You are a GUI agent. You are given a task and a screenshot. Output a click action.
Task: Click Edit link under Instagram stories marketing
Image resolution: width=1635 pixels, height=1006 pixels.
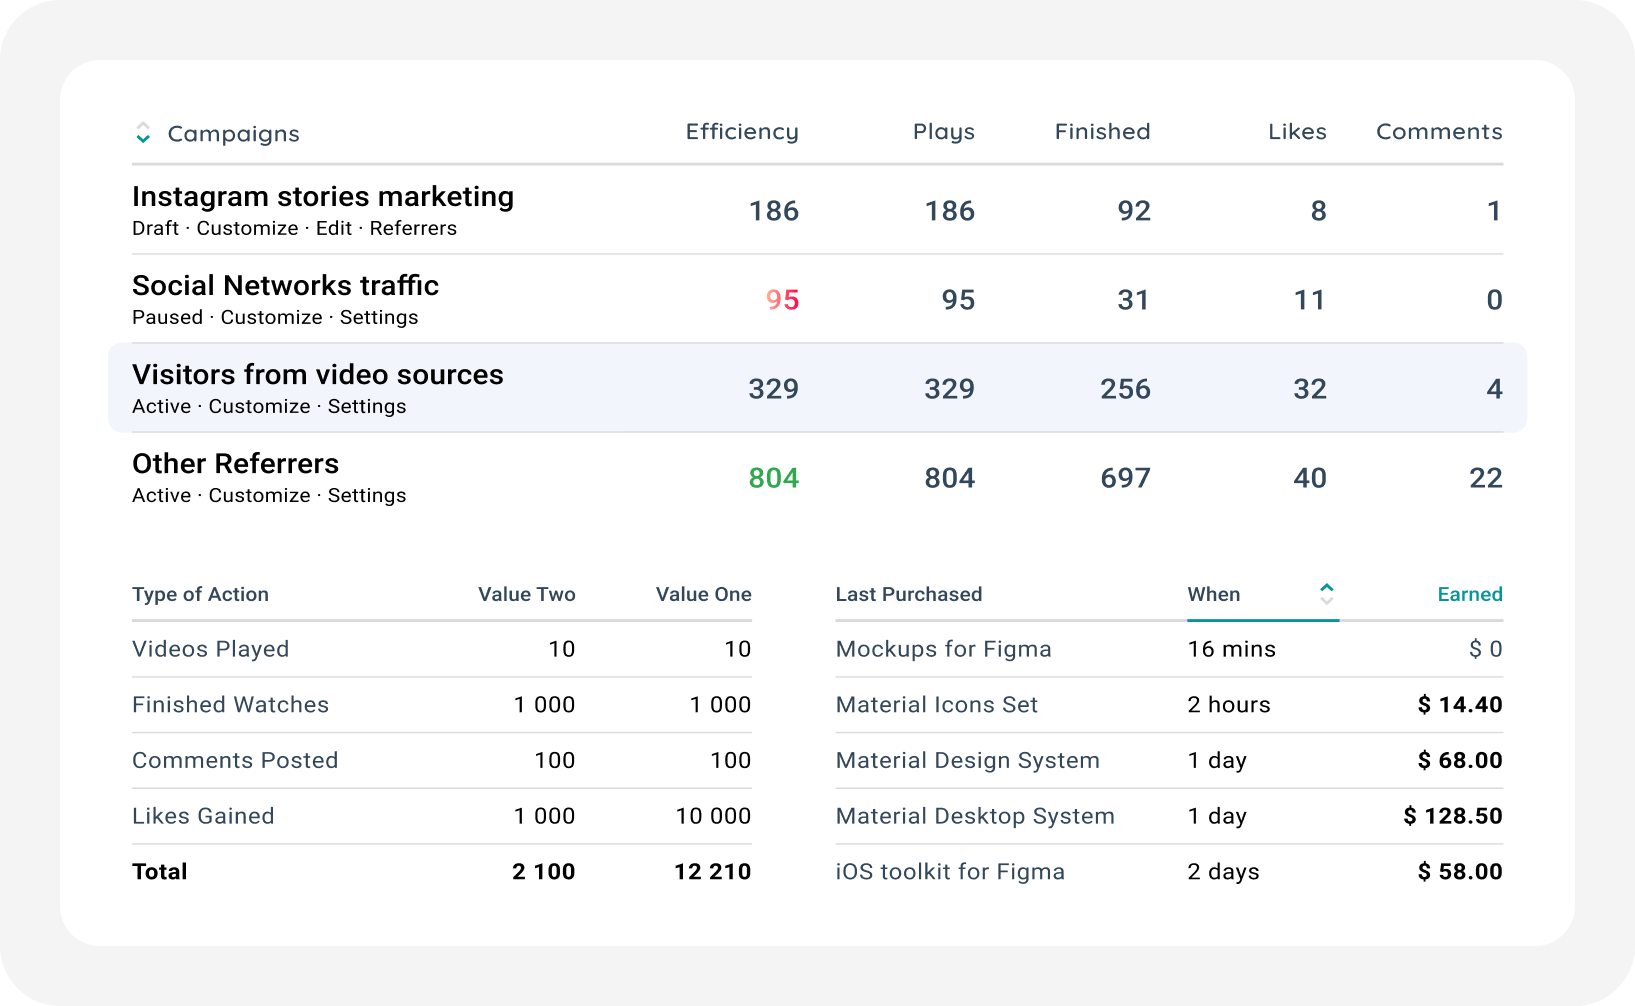(334, 228)
